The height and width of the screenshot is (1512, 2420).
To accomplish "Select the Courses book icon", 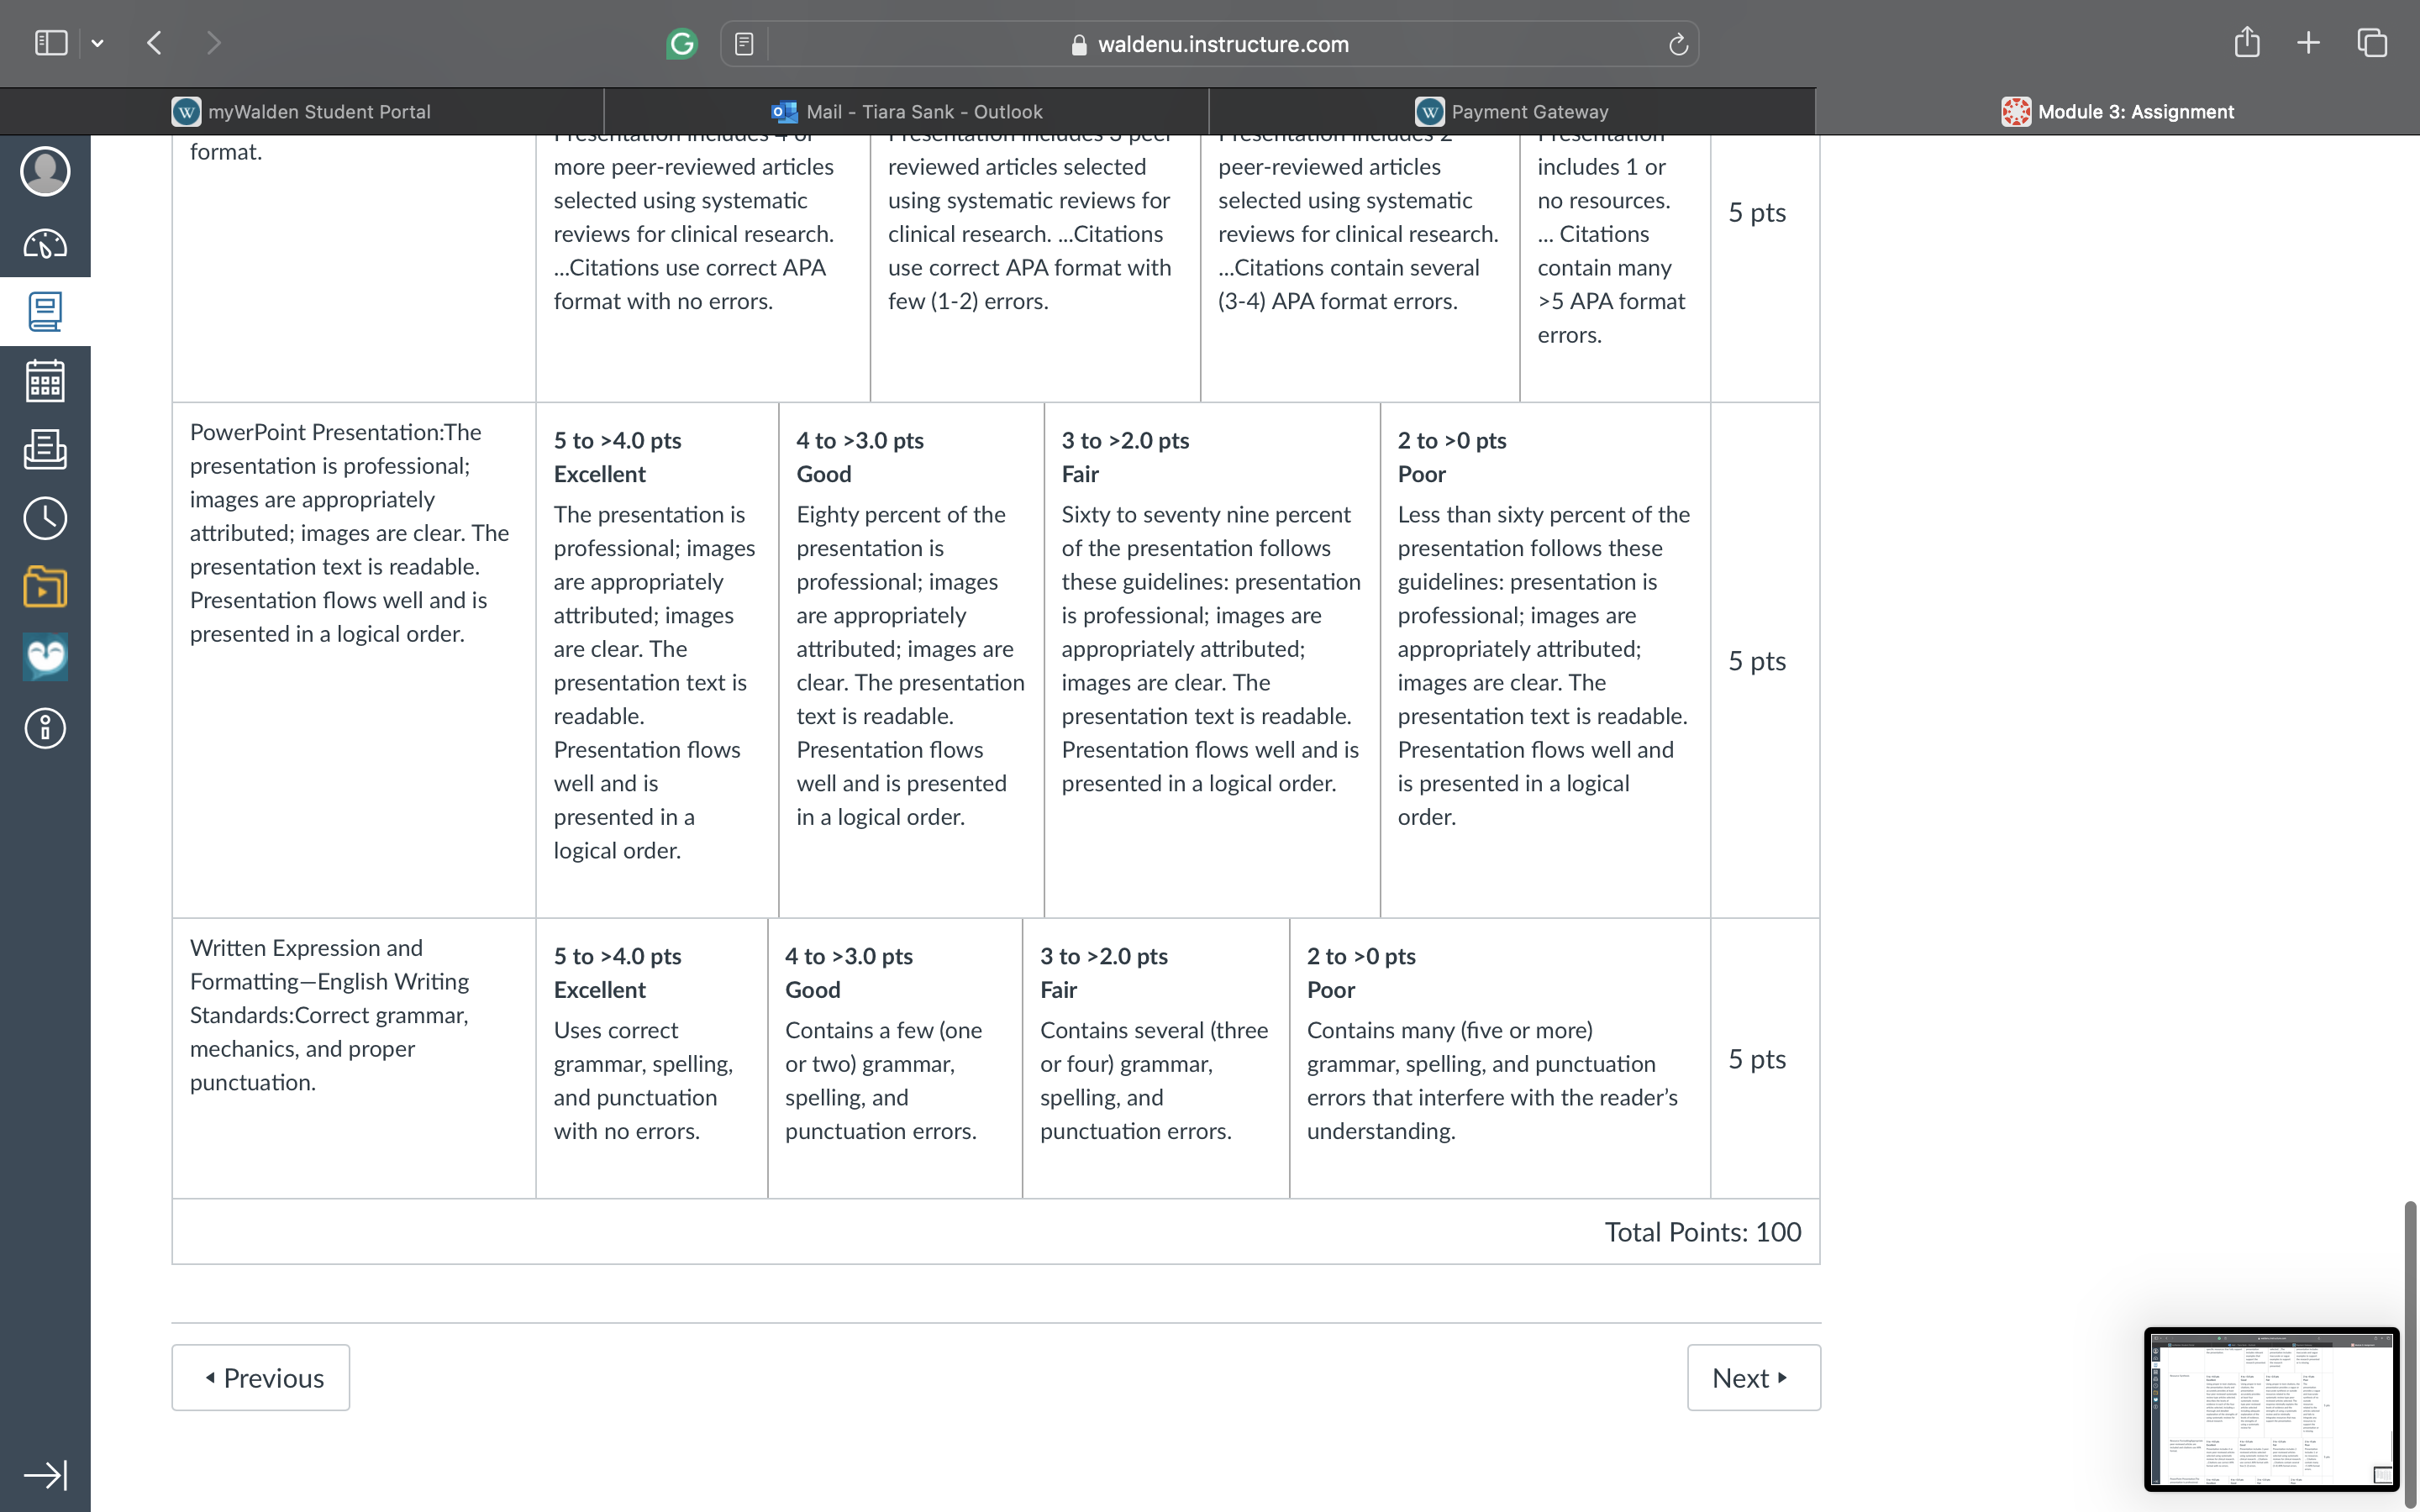I will point(45,312).
